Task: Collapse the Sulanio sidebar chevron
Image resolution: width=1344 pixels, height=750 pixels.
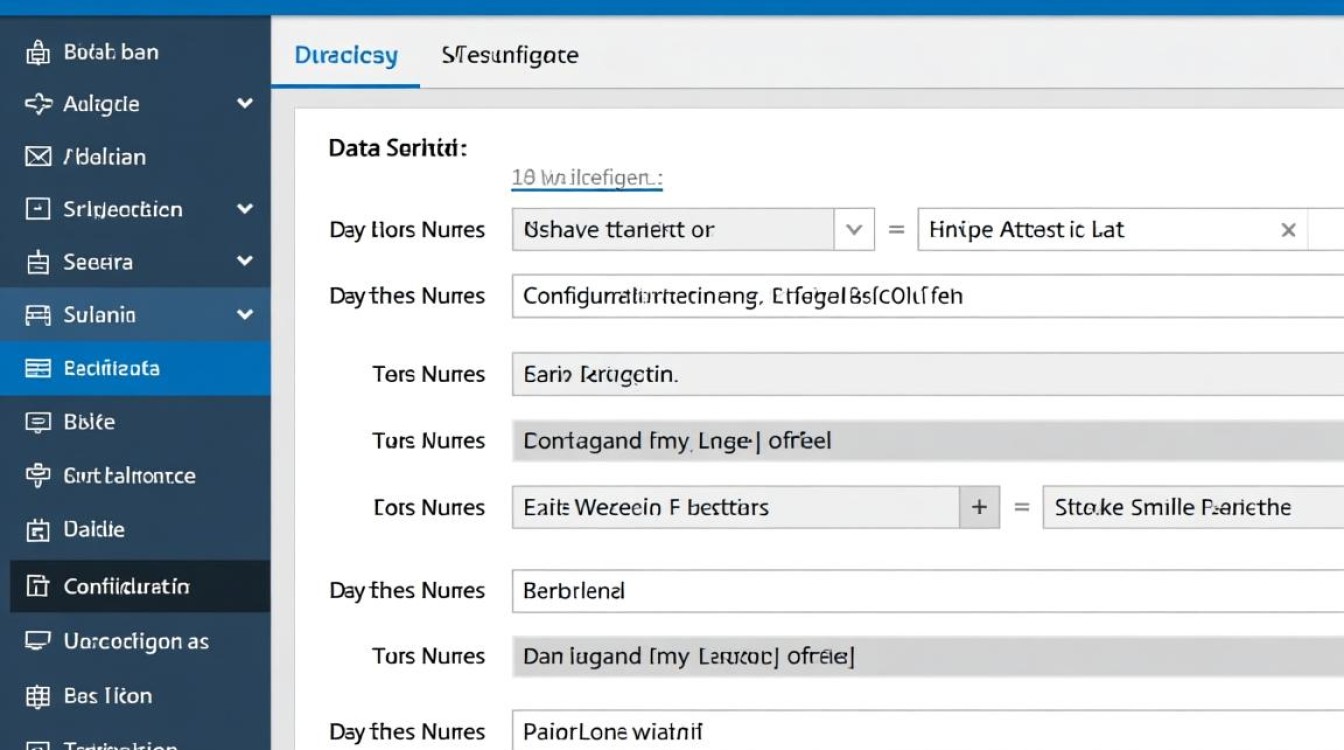Action: click(244, 315)
